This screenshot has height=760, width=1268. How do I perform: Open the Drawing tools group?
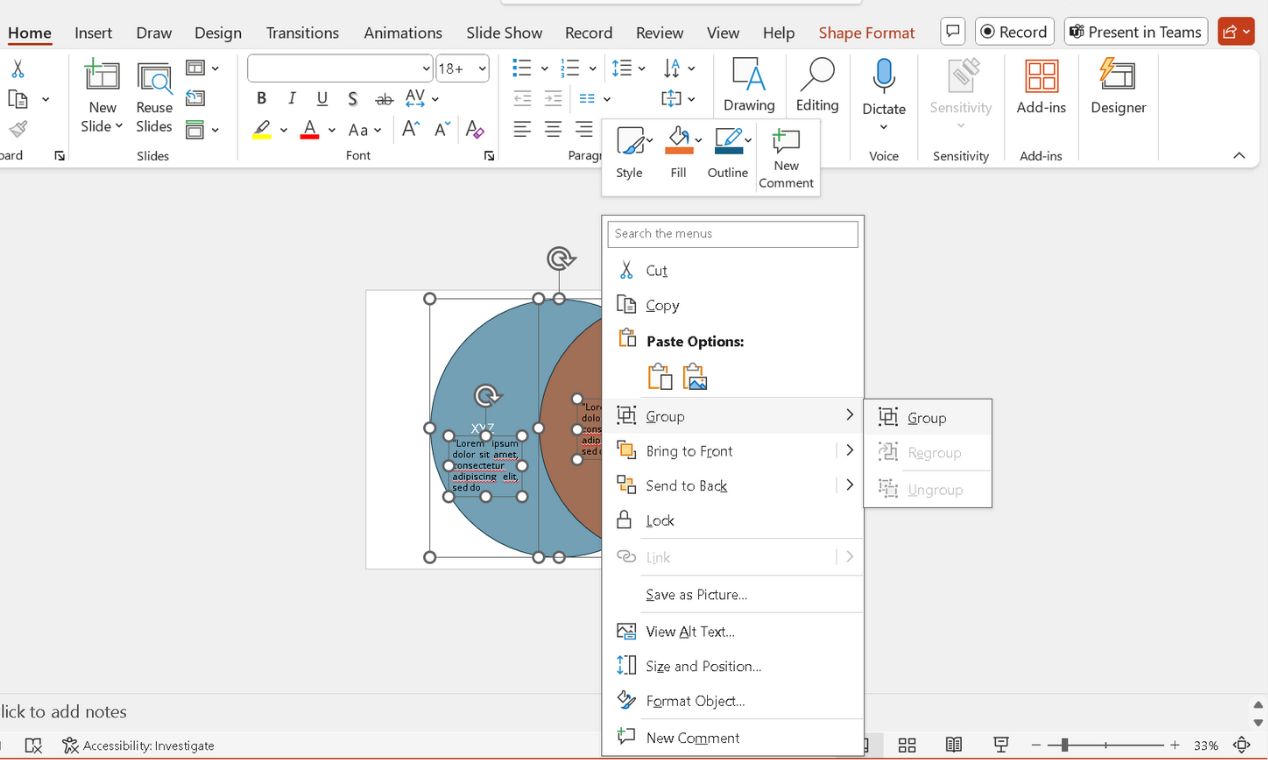point(749,85)
